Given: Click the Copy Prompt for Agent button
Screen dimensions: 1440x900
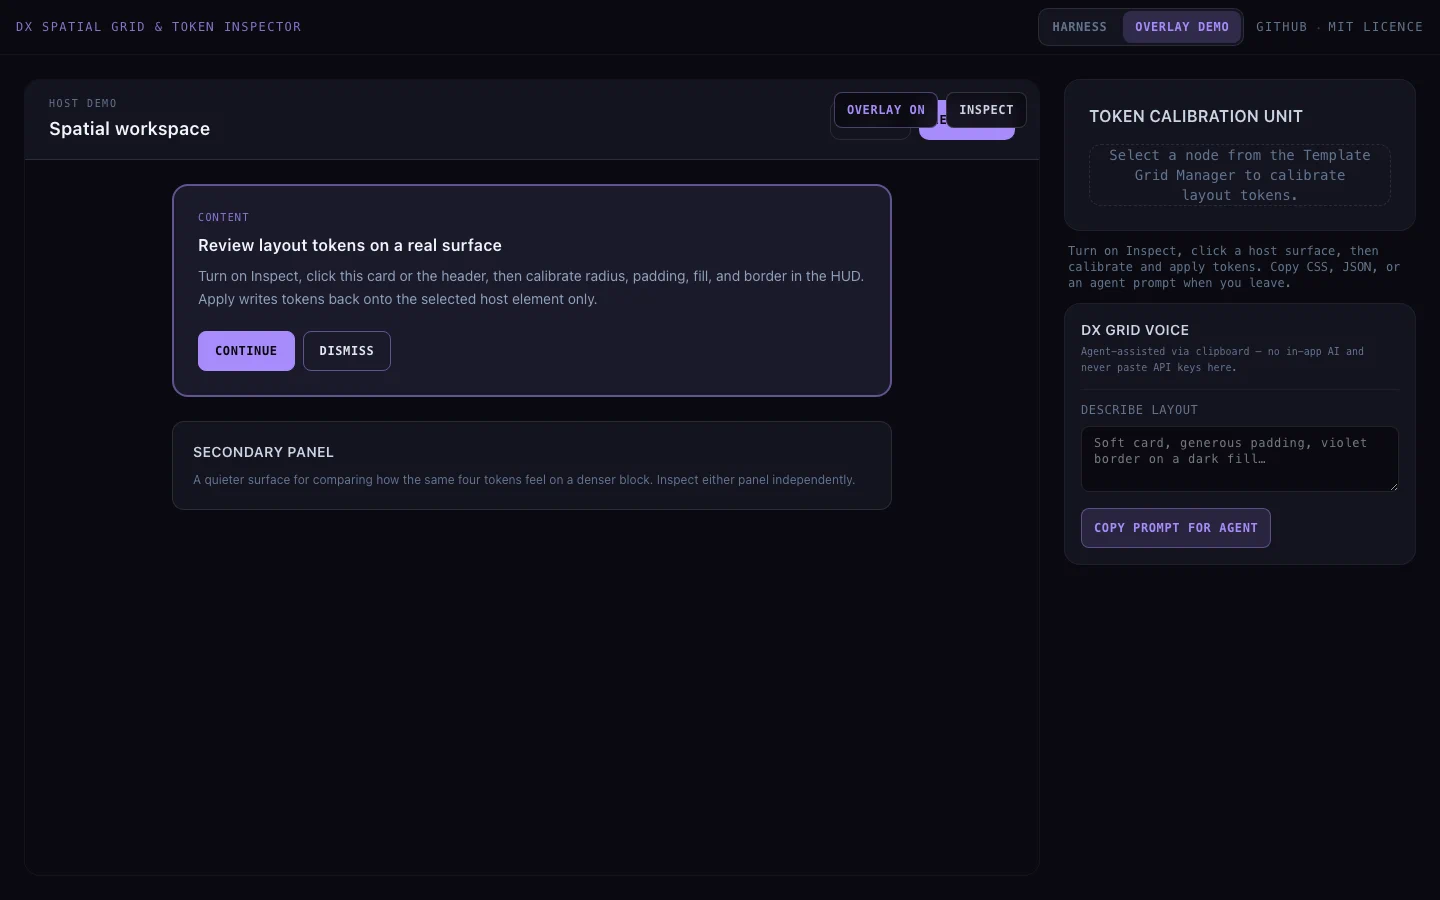Looking at the screenshot, I should coord(1176,528).
